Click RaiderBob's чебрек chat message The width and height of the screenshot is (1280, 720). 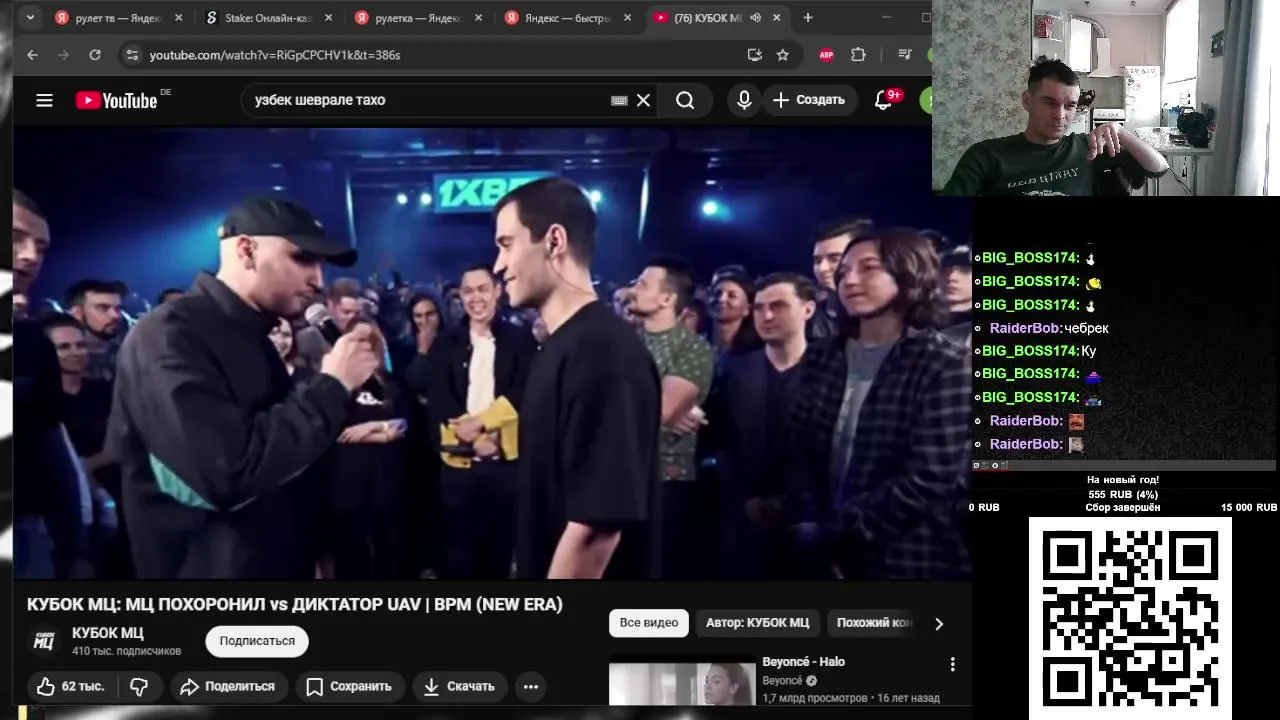1049,328
